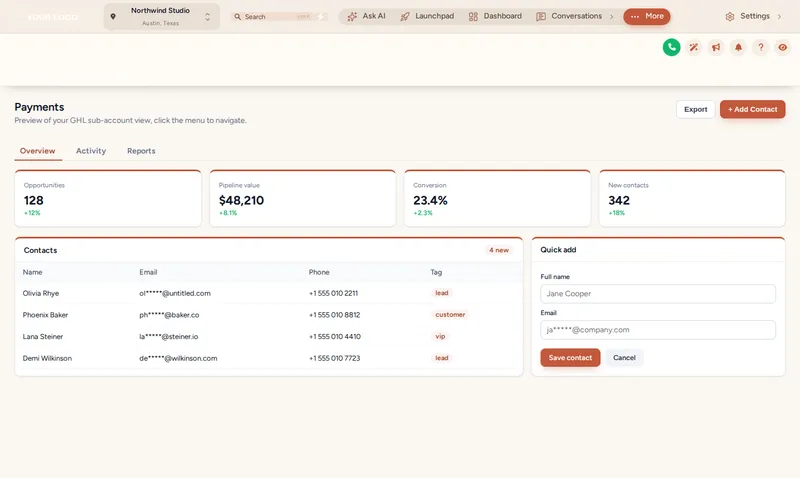Click the contact name Demi Wilkinson

click(x=47, y=358)
